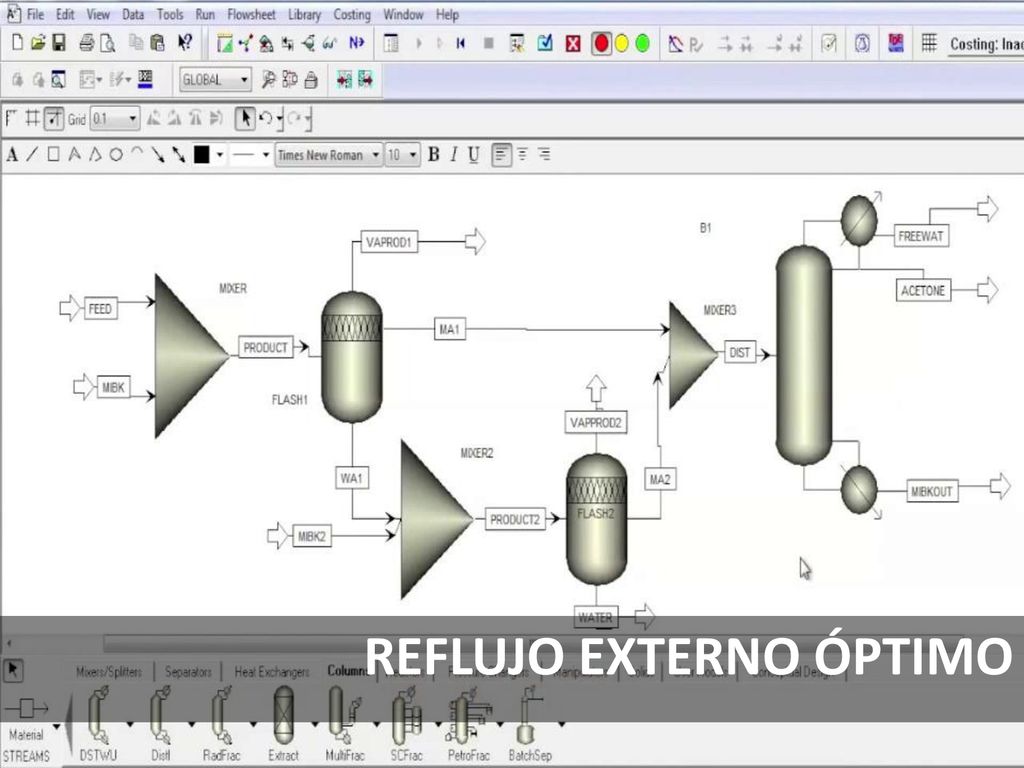Switch to Mixers/Splitters tab
The height and width of the screenshot is (768, 1024).
109,672
